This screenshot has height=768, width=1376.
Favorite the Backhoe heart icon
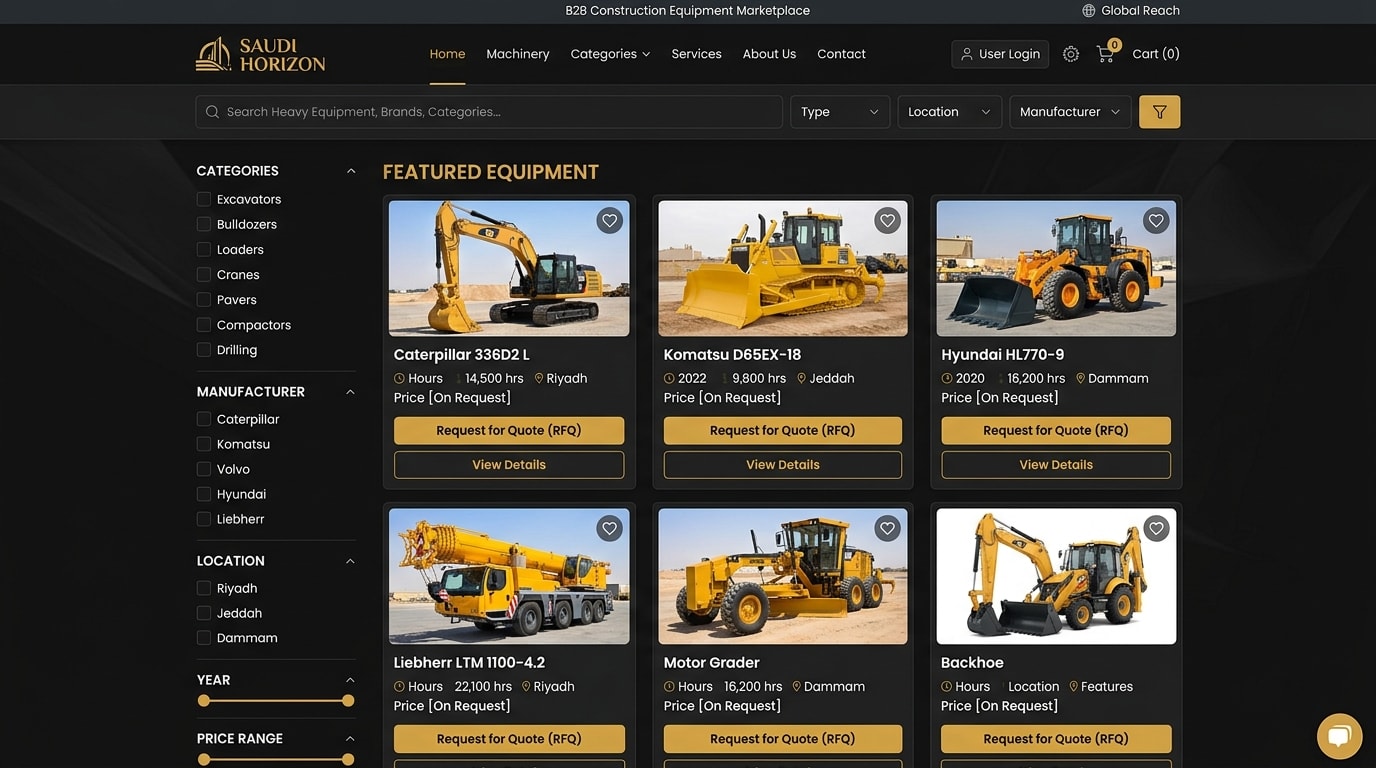pyautogui.click(x=1156, y=529)
